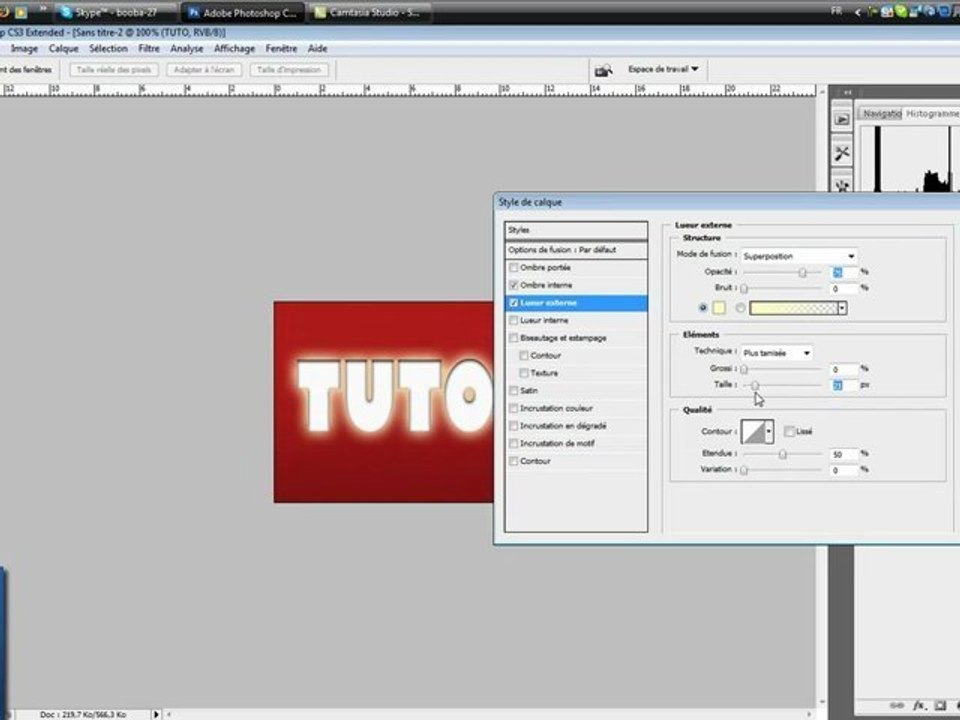
Task: Click Taille réelle des pixels button
Action: click(114, 70)
